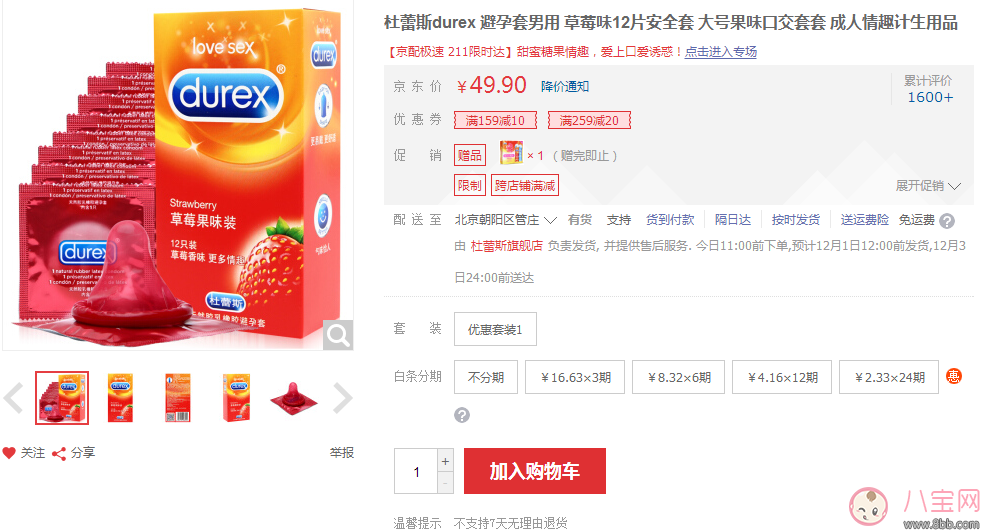Select the ¥2.33×24期 installment option
The image size is (988, 532).
(888, 378)
